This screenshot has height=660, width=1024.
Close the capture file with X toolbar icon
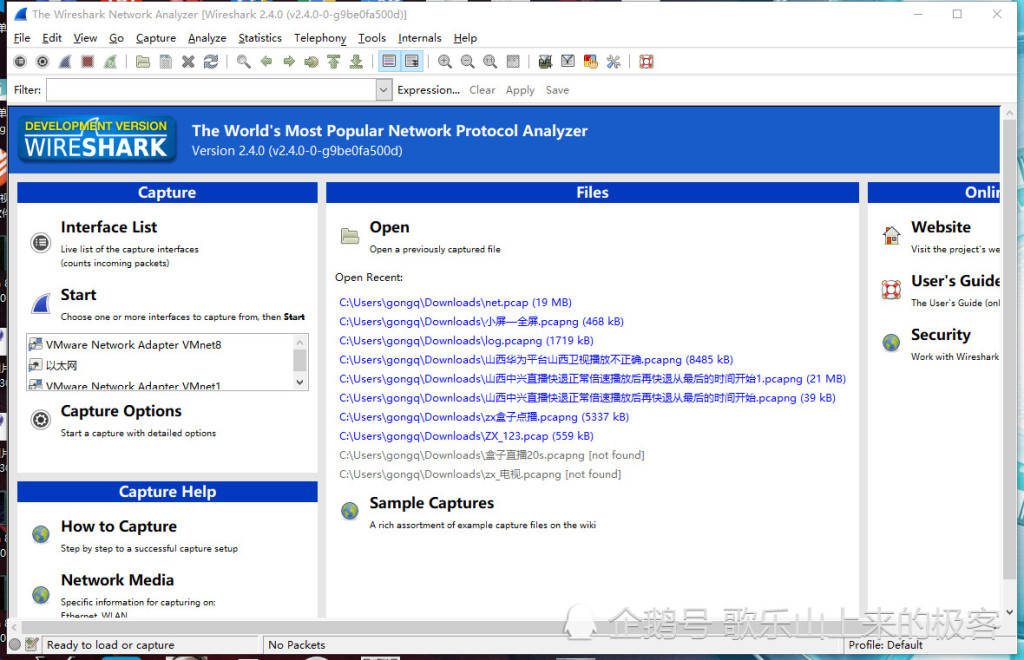click(x=188, y=61)
